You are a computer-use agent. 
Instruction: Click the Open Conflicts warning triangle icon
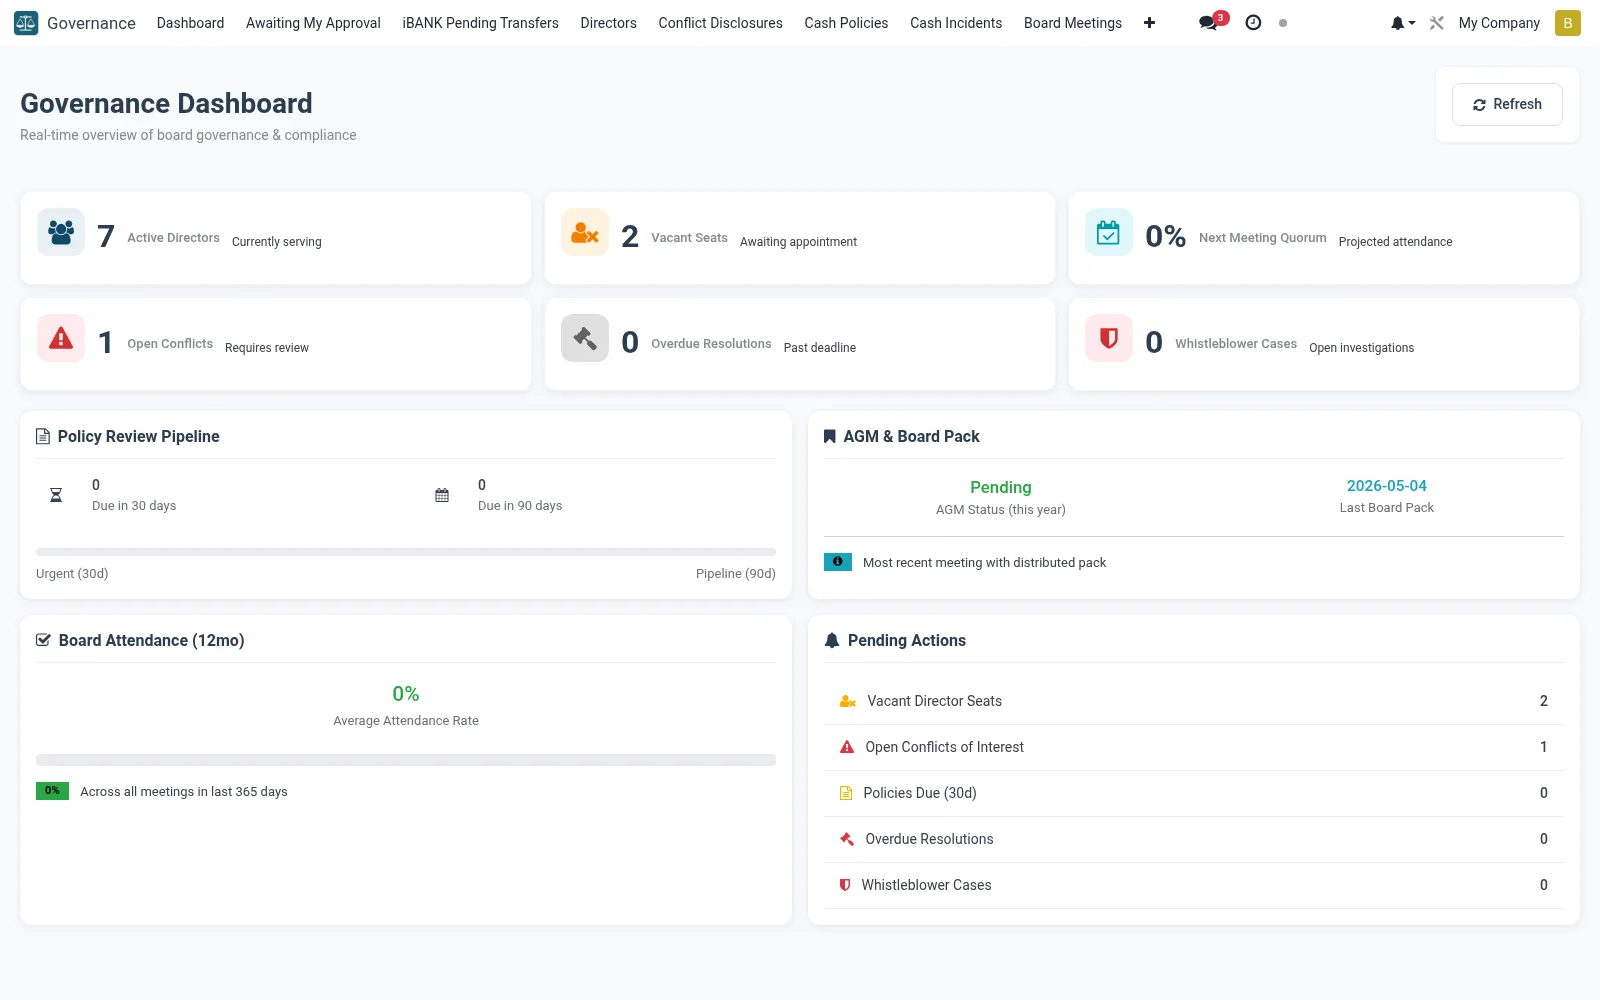tap(61, 338)
